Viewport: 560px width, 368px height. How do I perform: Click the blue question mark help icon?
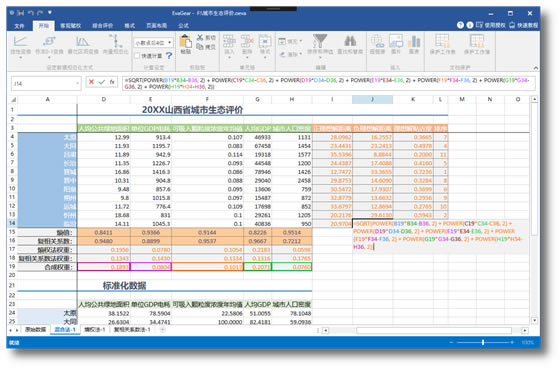[x=169, y=56]
